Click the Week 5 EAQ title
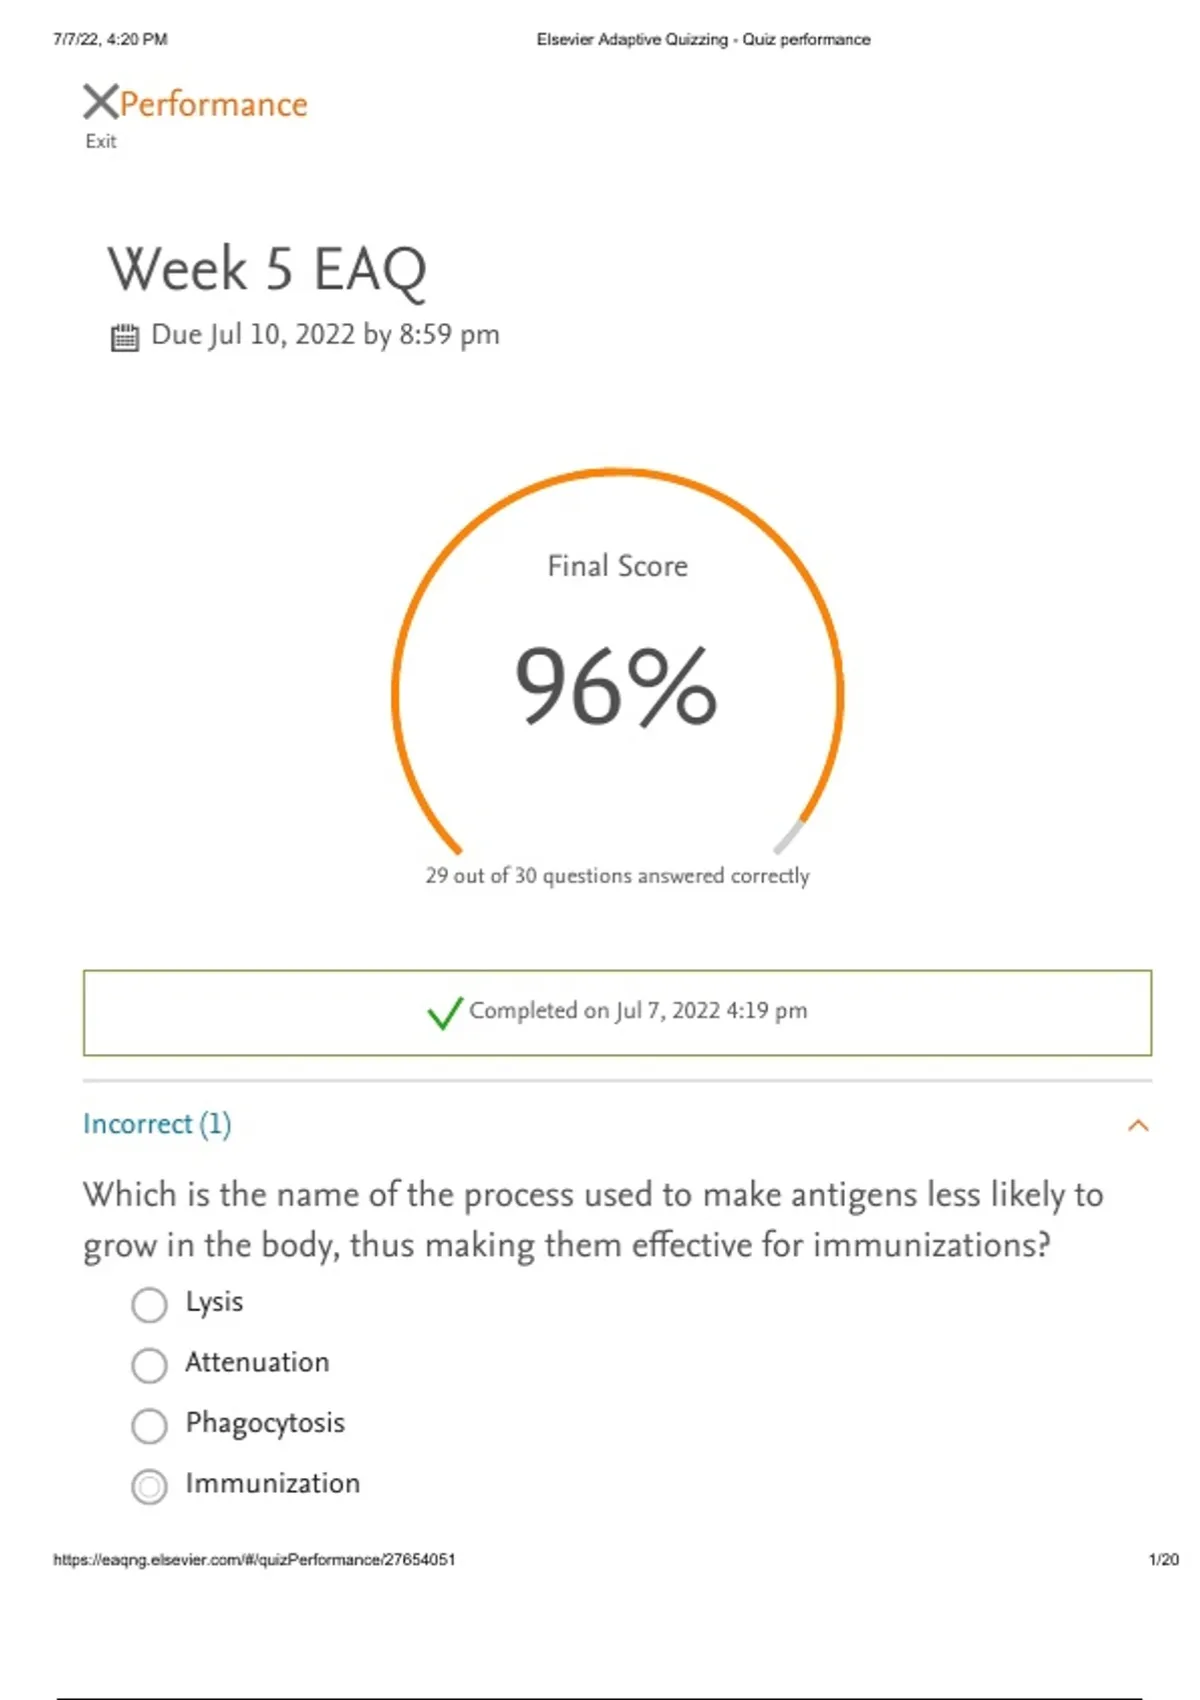The height and width of the screenshot is (1700, 1200). coord(267,269)
